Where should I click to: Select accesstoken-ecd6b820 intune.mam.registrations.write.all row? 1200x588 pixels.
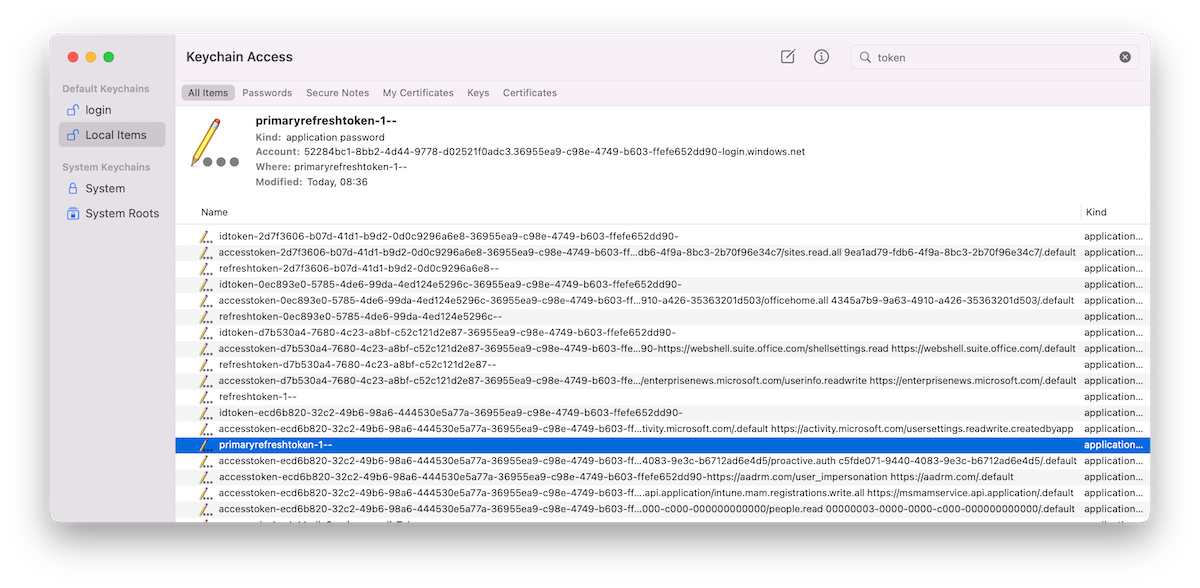click(662, 493)
